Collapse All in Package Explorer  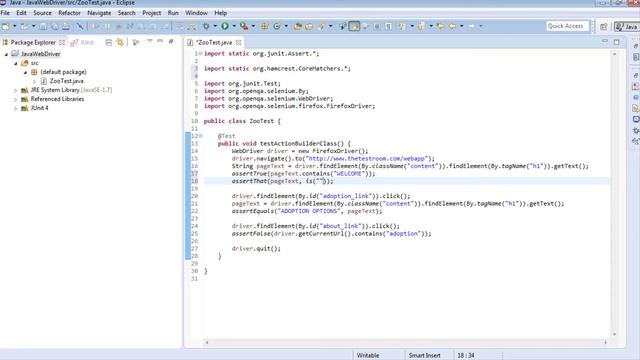[109, 42]
